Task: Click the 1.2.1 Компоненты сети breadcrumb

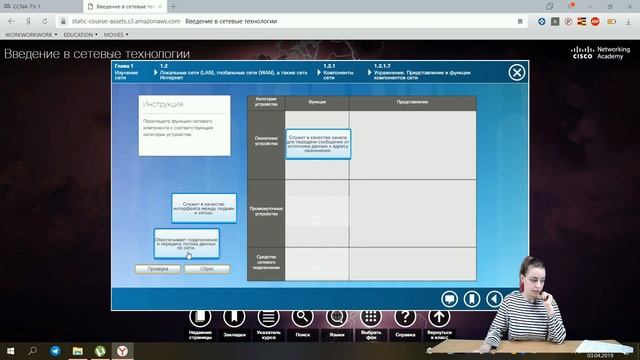Action: (338, 71)
